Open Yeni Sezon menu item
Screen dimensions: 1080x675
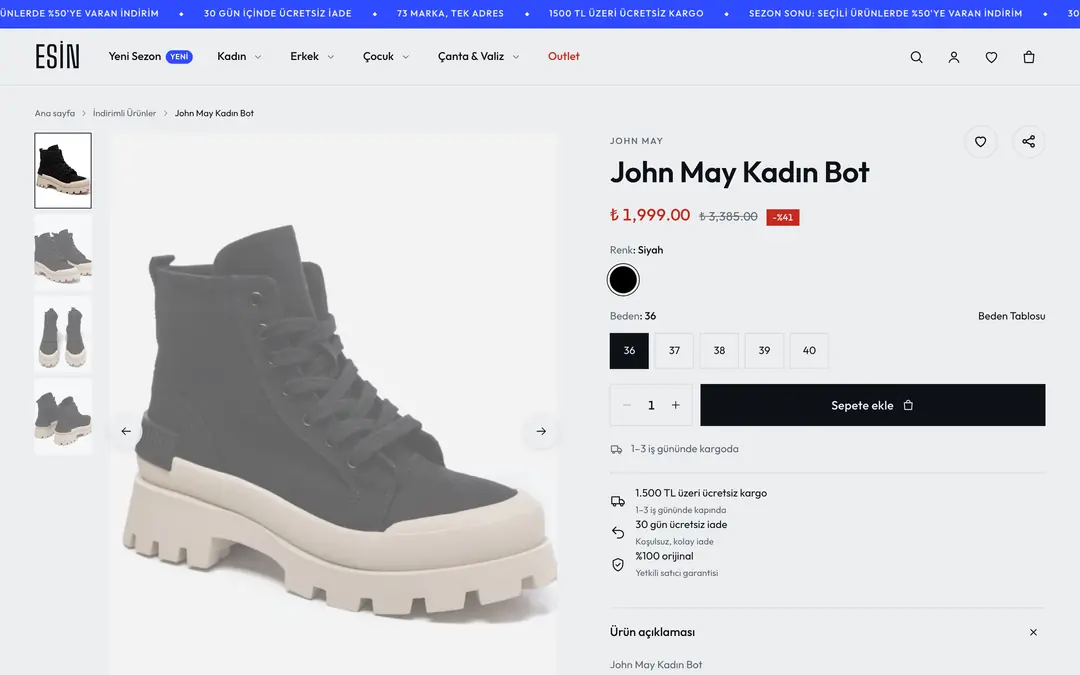coord(150,56)
